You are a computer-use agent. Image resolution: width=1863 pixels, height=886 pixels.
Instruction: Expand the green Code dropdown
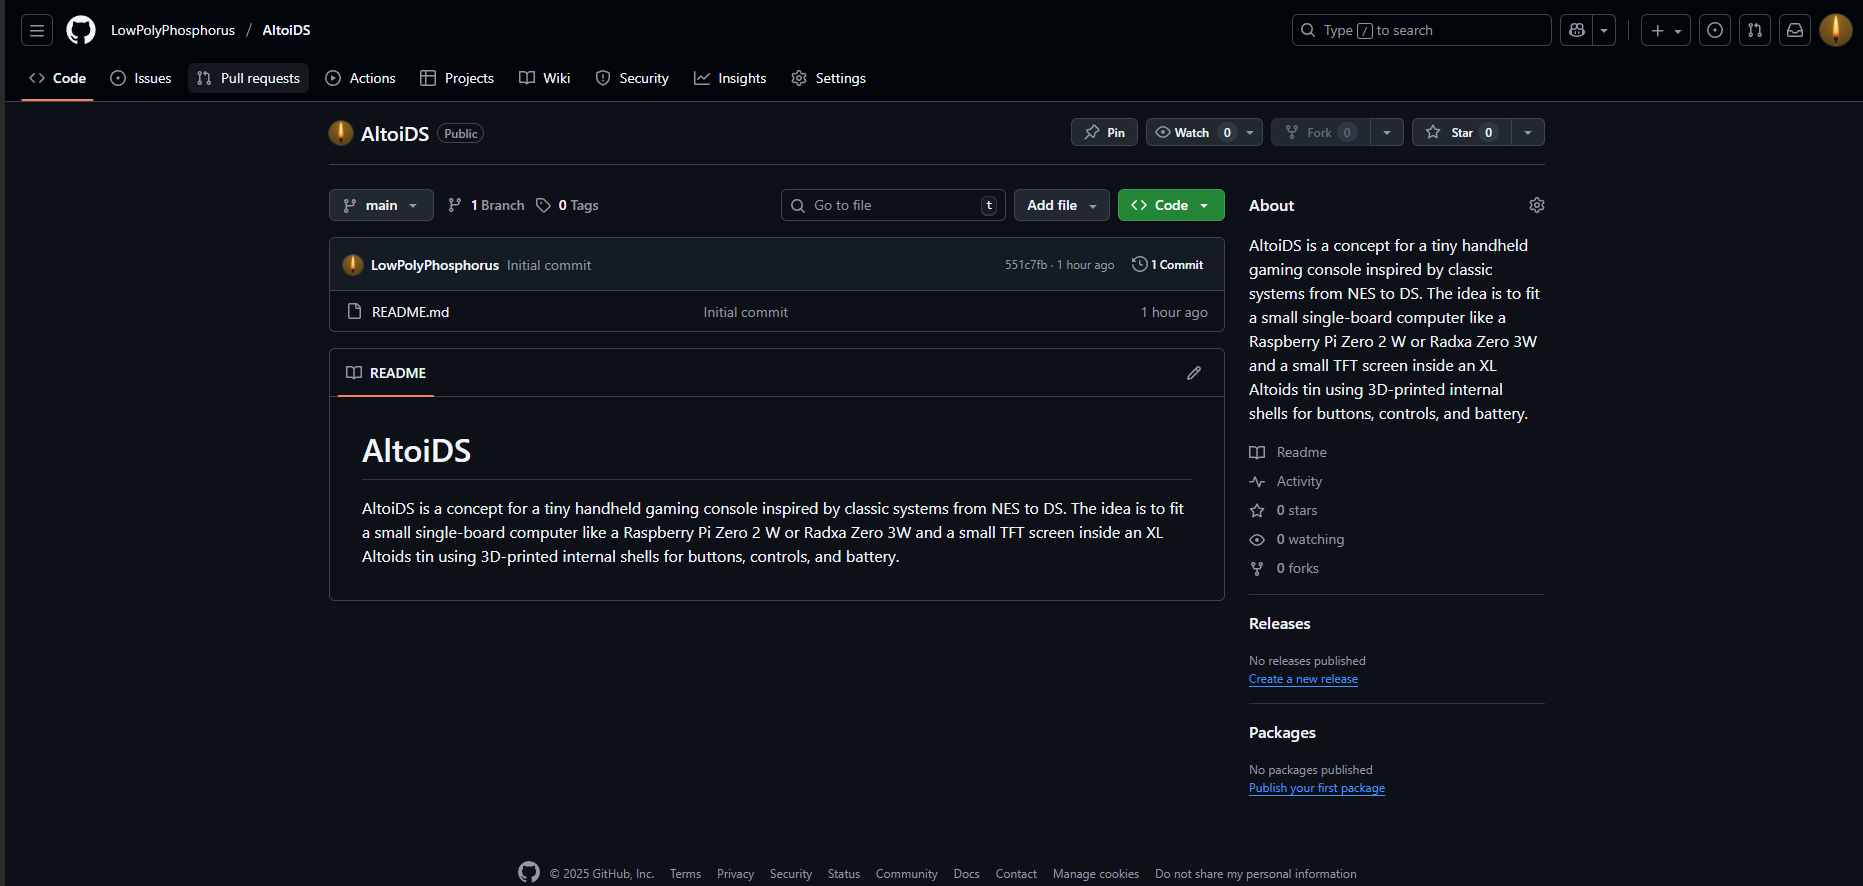coord(1170,205)
